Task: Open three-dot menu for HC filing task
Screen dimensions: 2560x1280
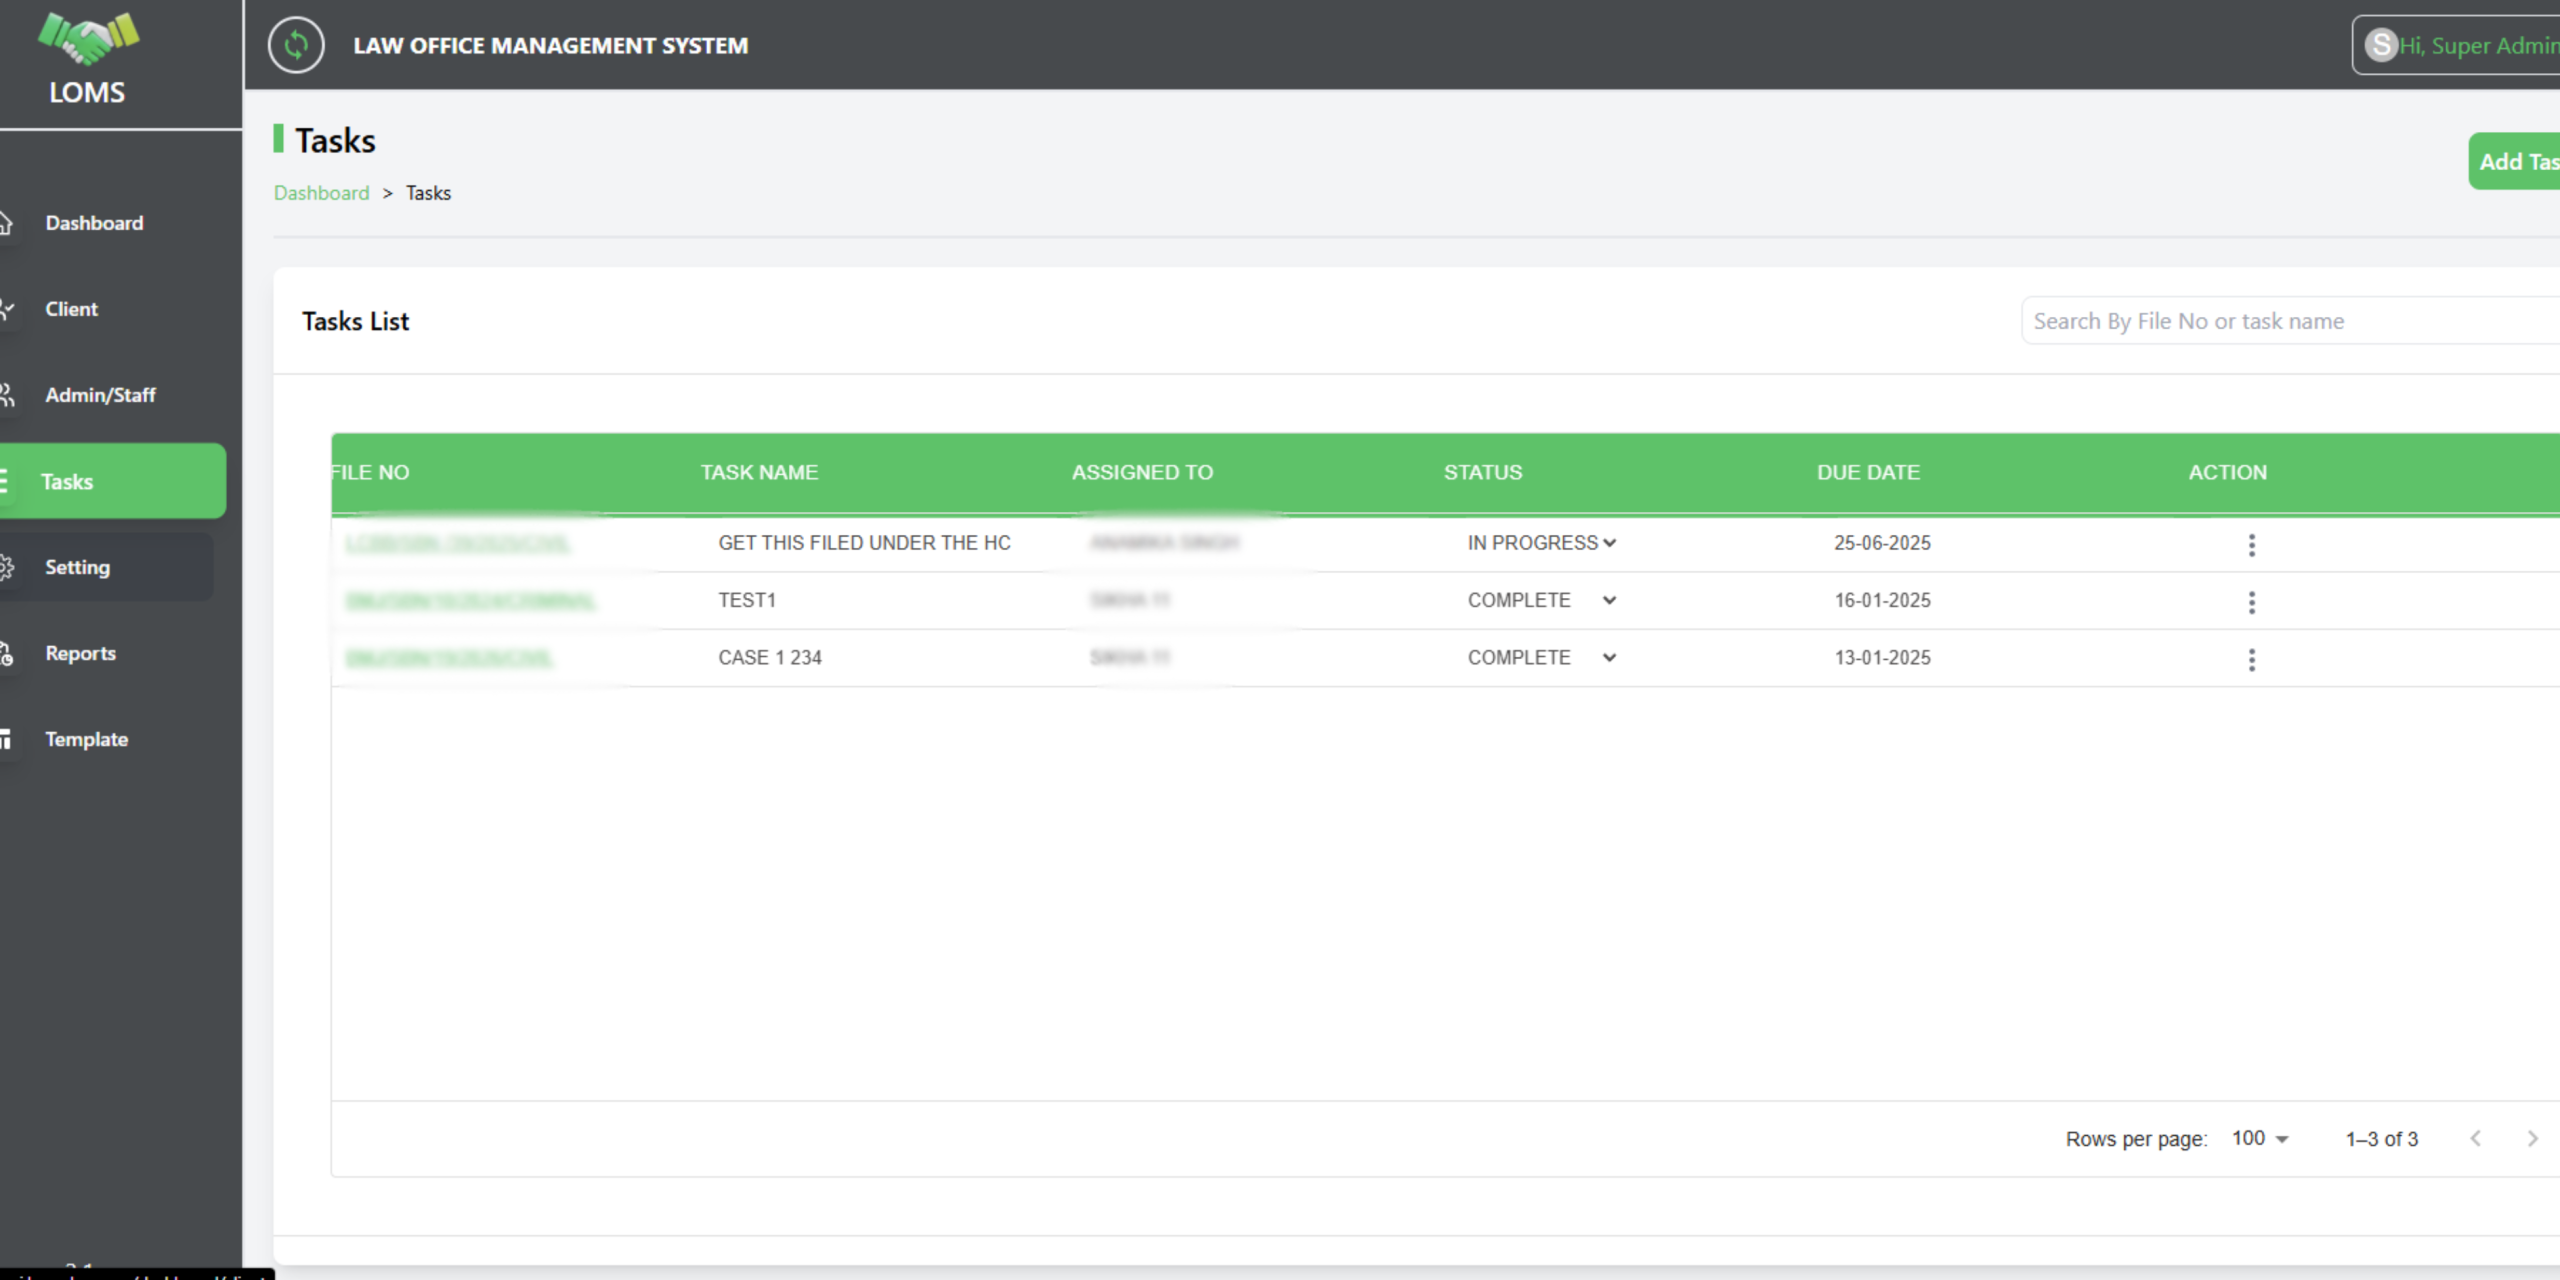Action: click(2251, 545)
